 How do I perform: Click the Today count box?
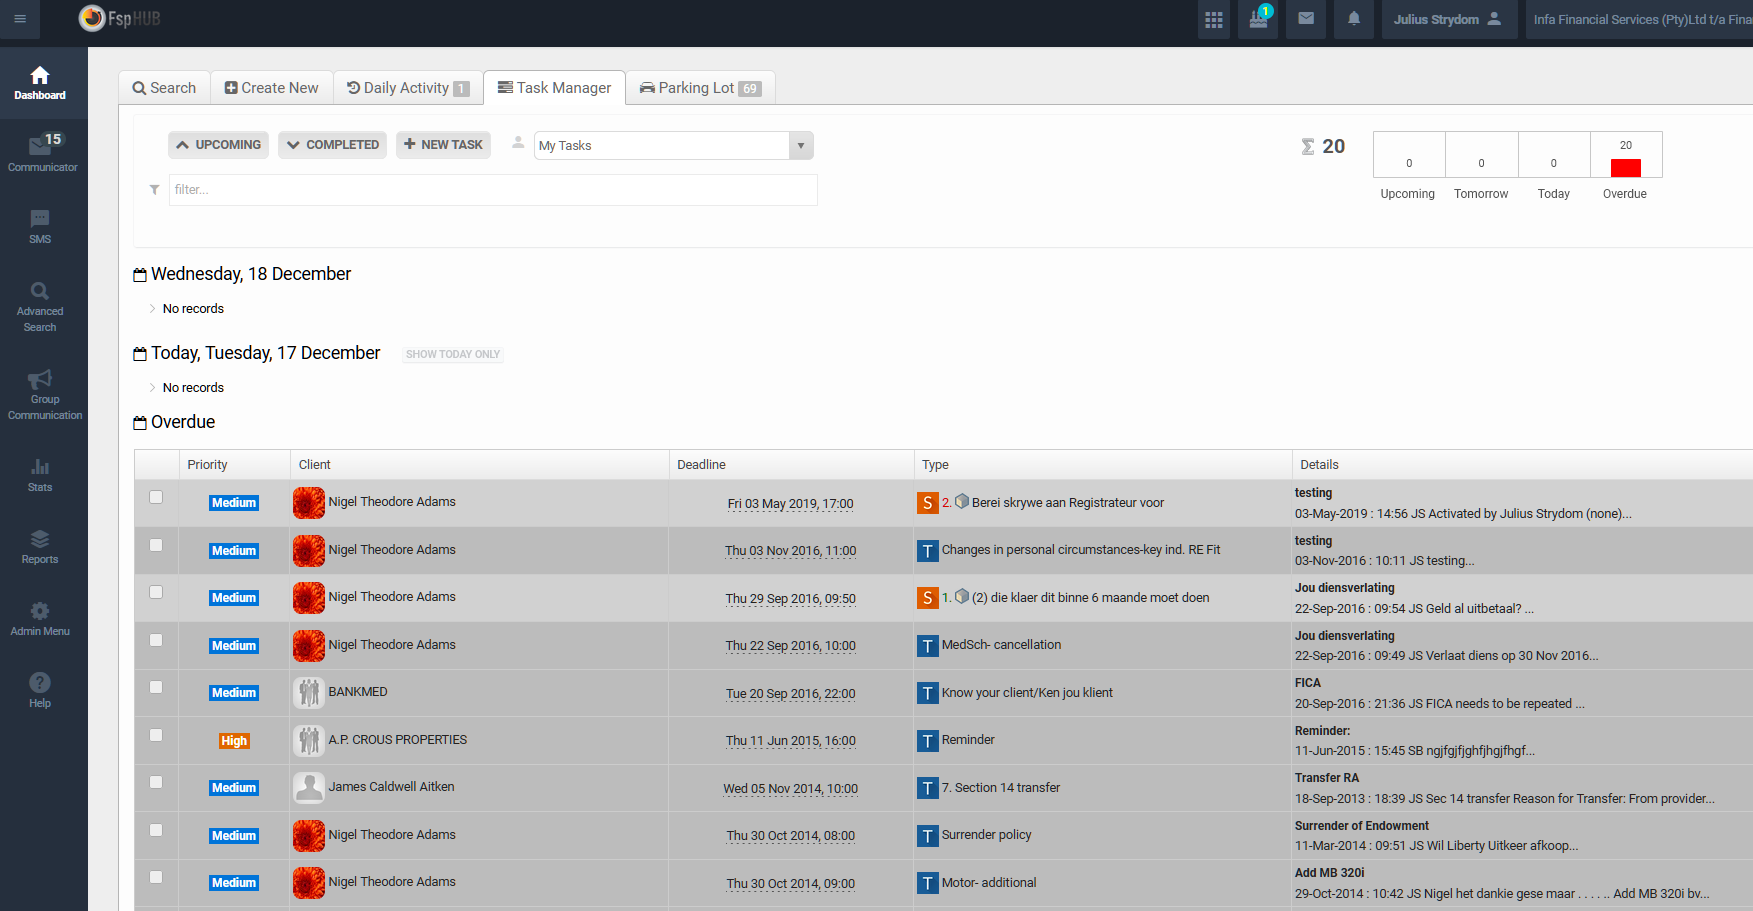1554,155
